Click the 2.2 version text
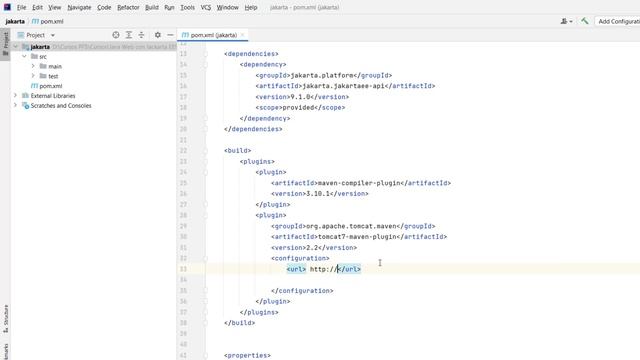640x360 pixels. [312, 247]
